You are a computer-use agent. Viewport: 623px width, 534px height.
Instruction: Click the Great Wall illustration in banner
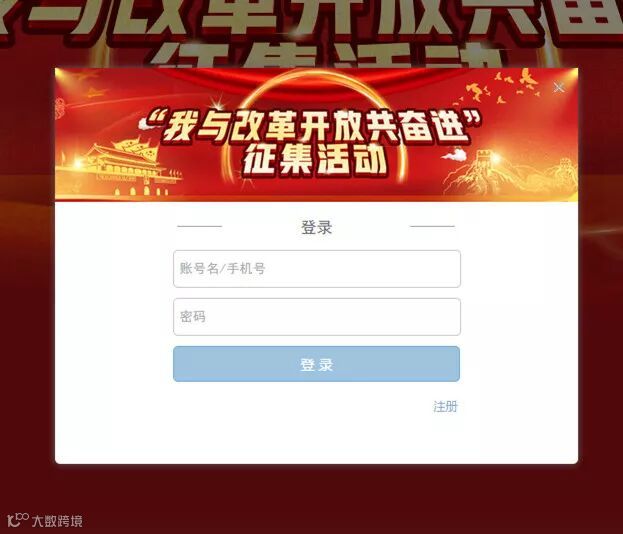(x=513, y=173)
